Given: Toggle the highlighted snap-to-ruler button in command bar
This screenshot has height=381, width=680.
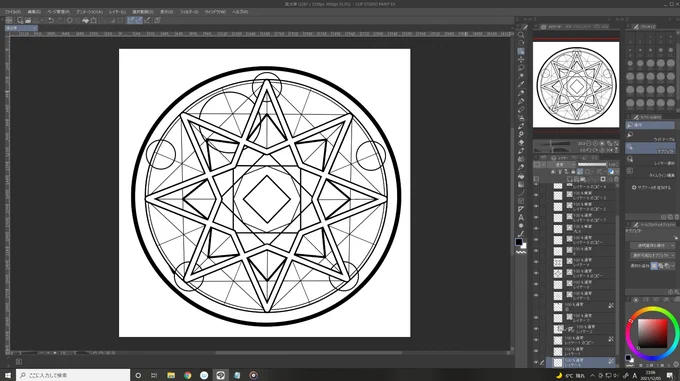Looking at the screenshot, I should pos(131,20).
